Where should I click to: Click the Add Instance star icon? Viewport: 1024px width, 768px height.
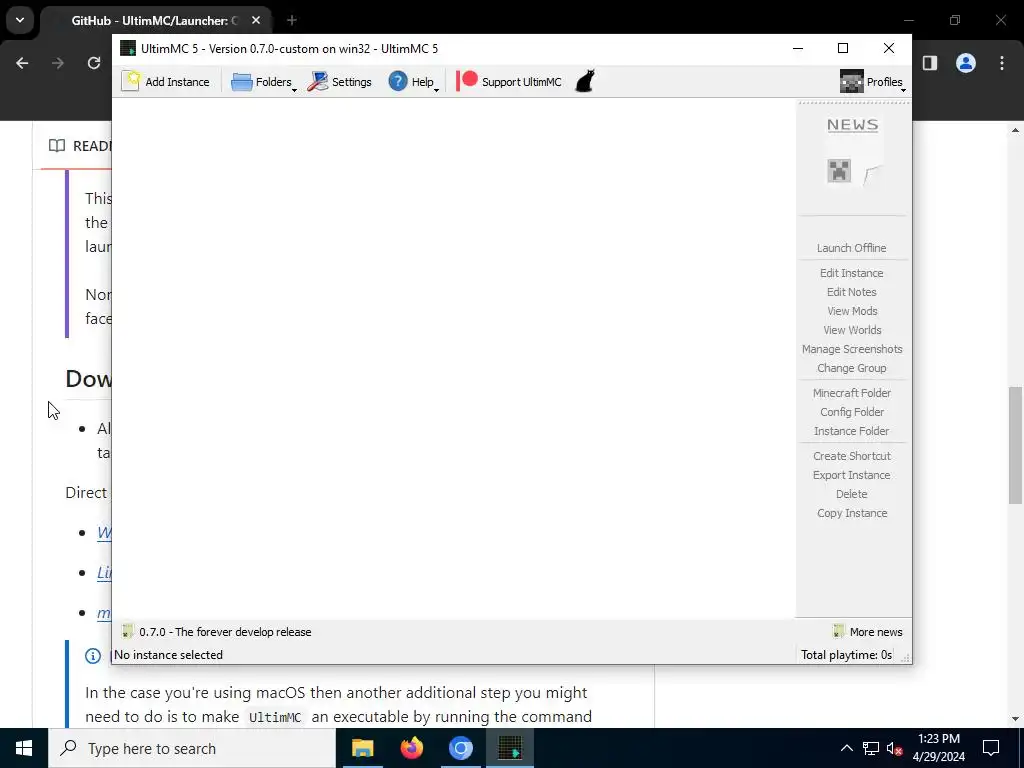click(x=131, y=81)
